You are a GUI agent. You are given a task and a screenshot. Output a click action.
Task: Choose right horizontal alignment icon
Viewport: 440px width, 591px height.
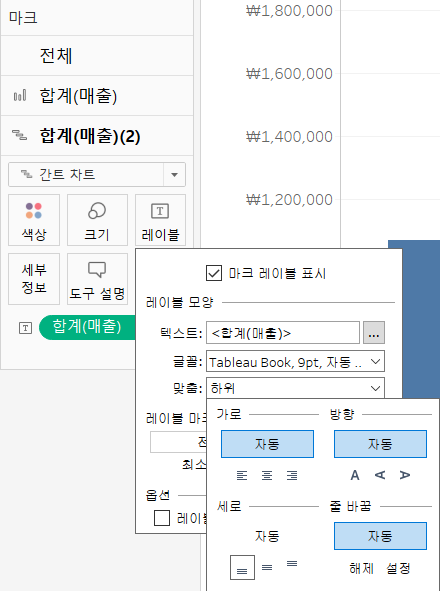point(292,476)
